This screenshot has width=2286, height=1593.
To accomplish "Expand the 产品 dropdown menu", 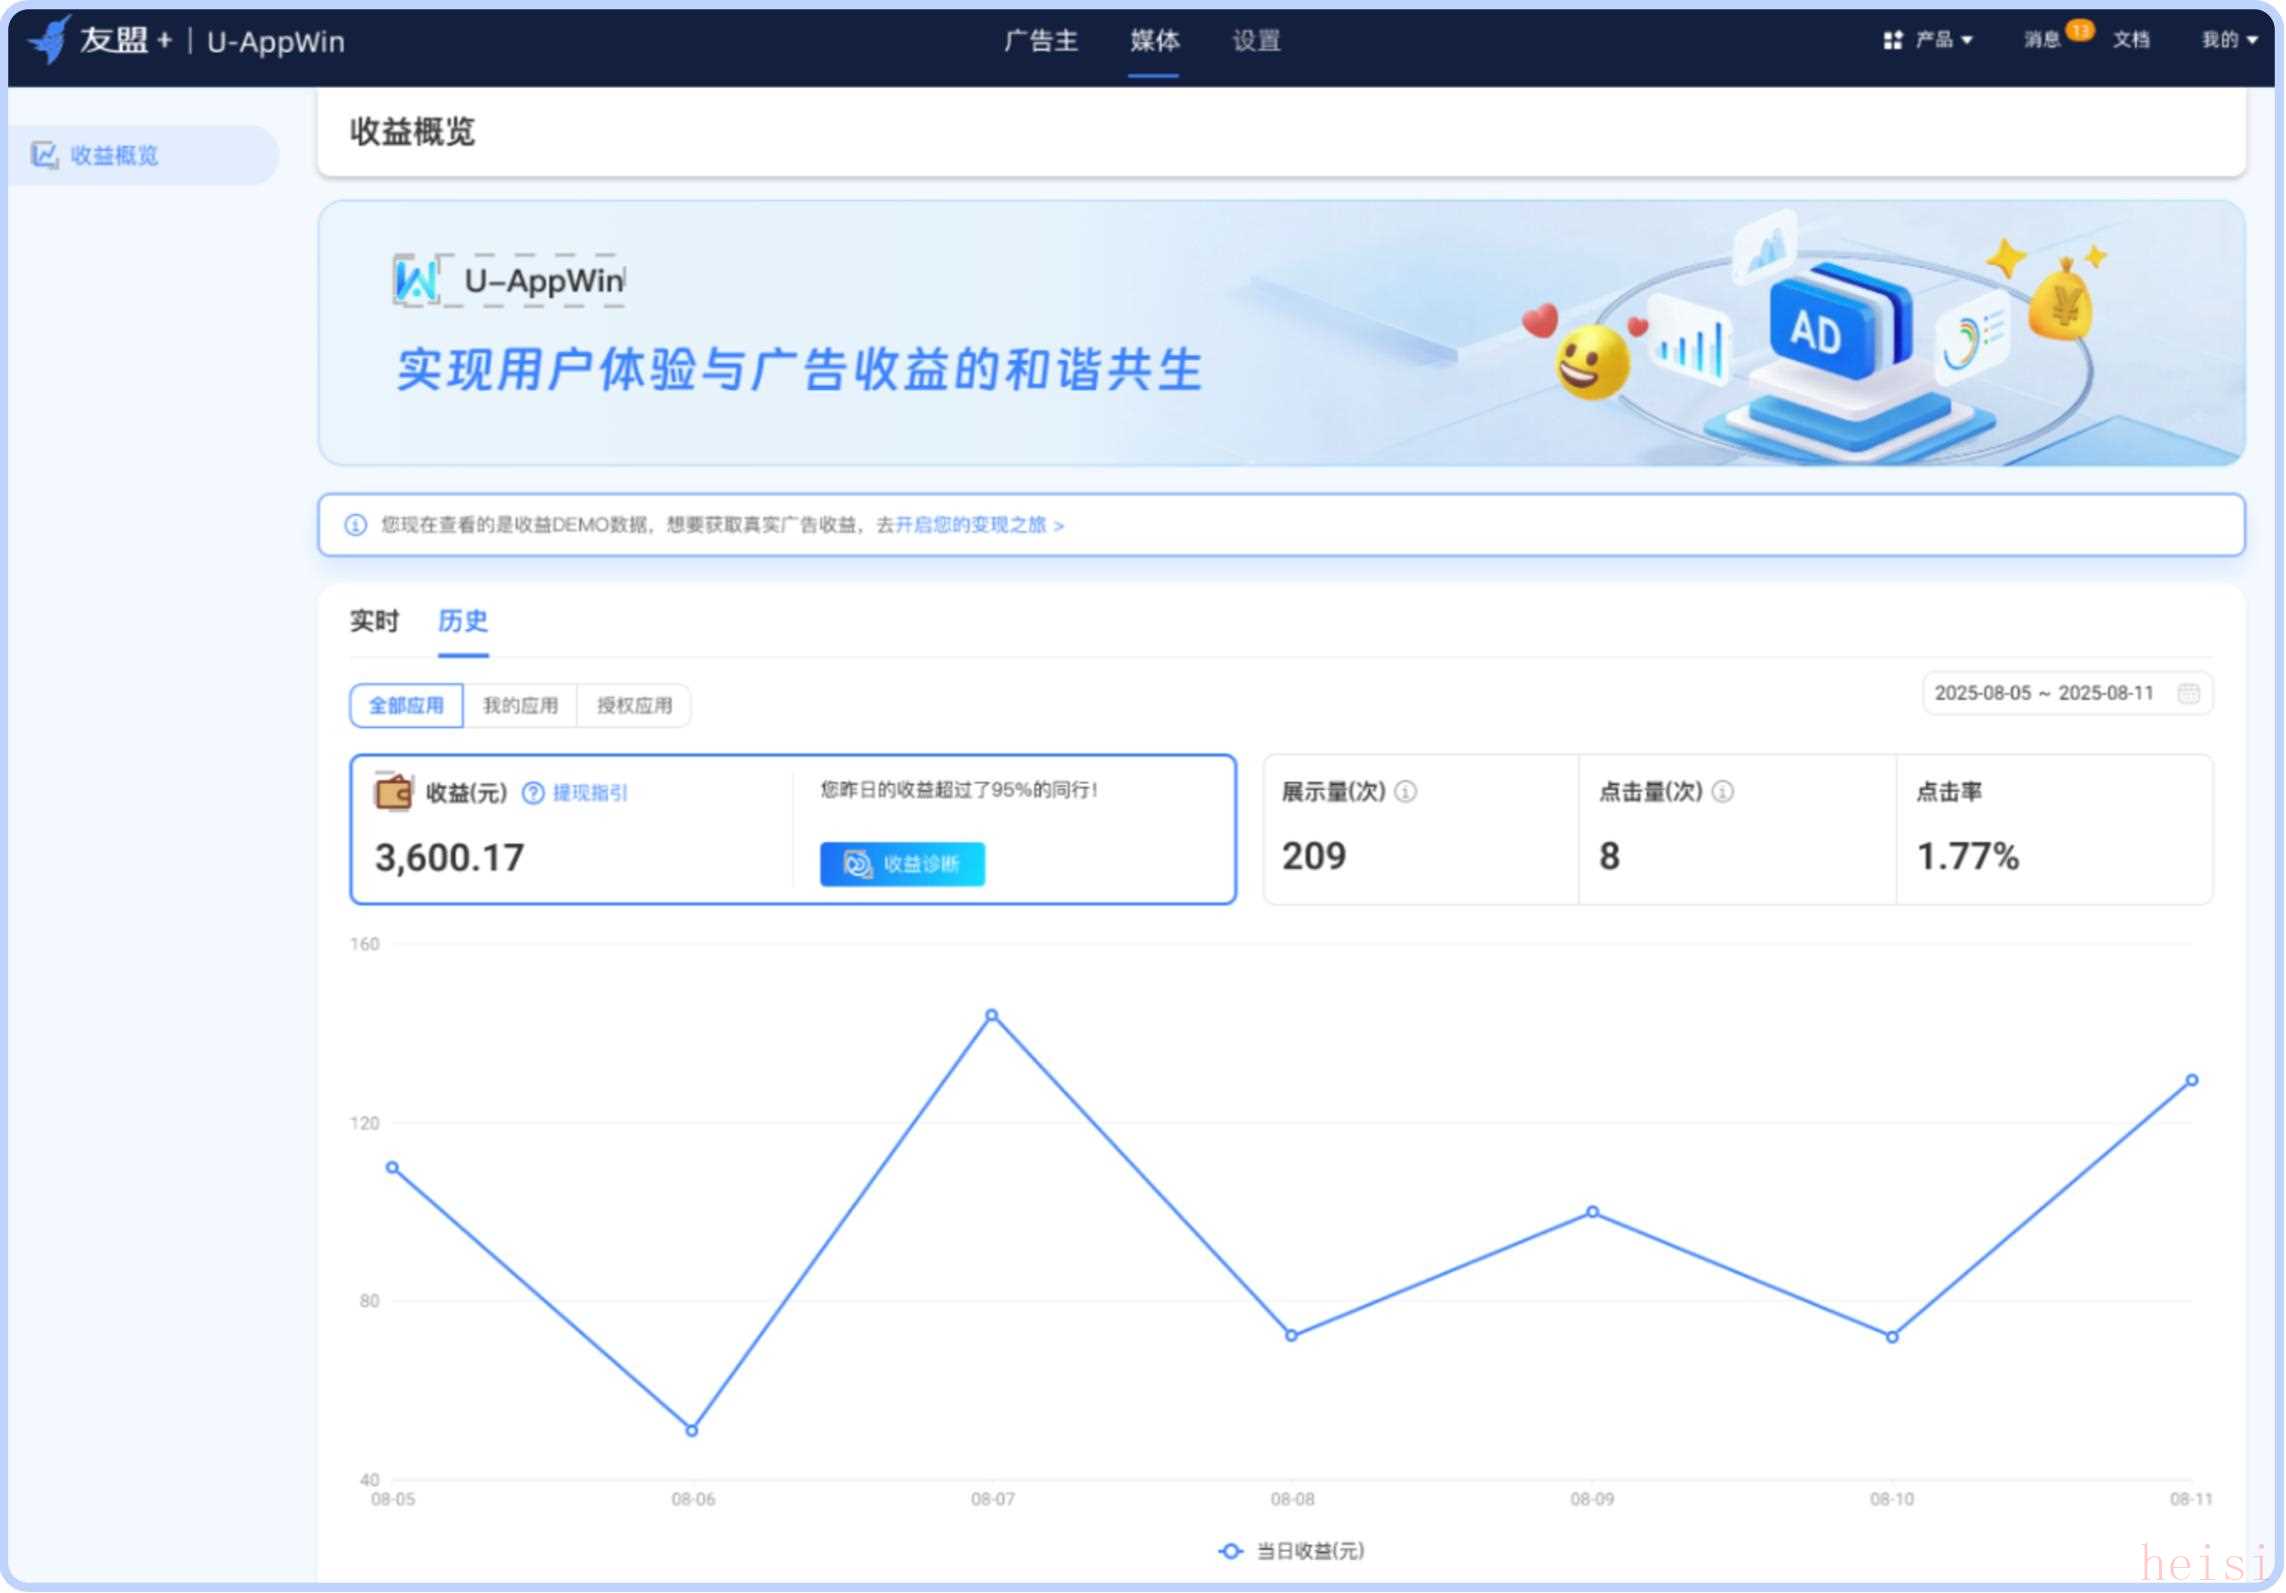I will click(x=1942, y=40).
